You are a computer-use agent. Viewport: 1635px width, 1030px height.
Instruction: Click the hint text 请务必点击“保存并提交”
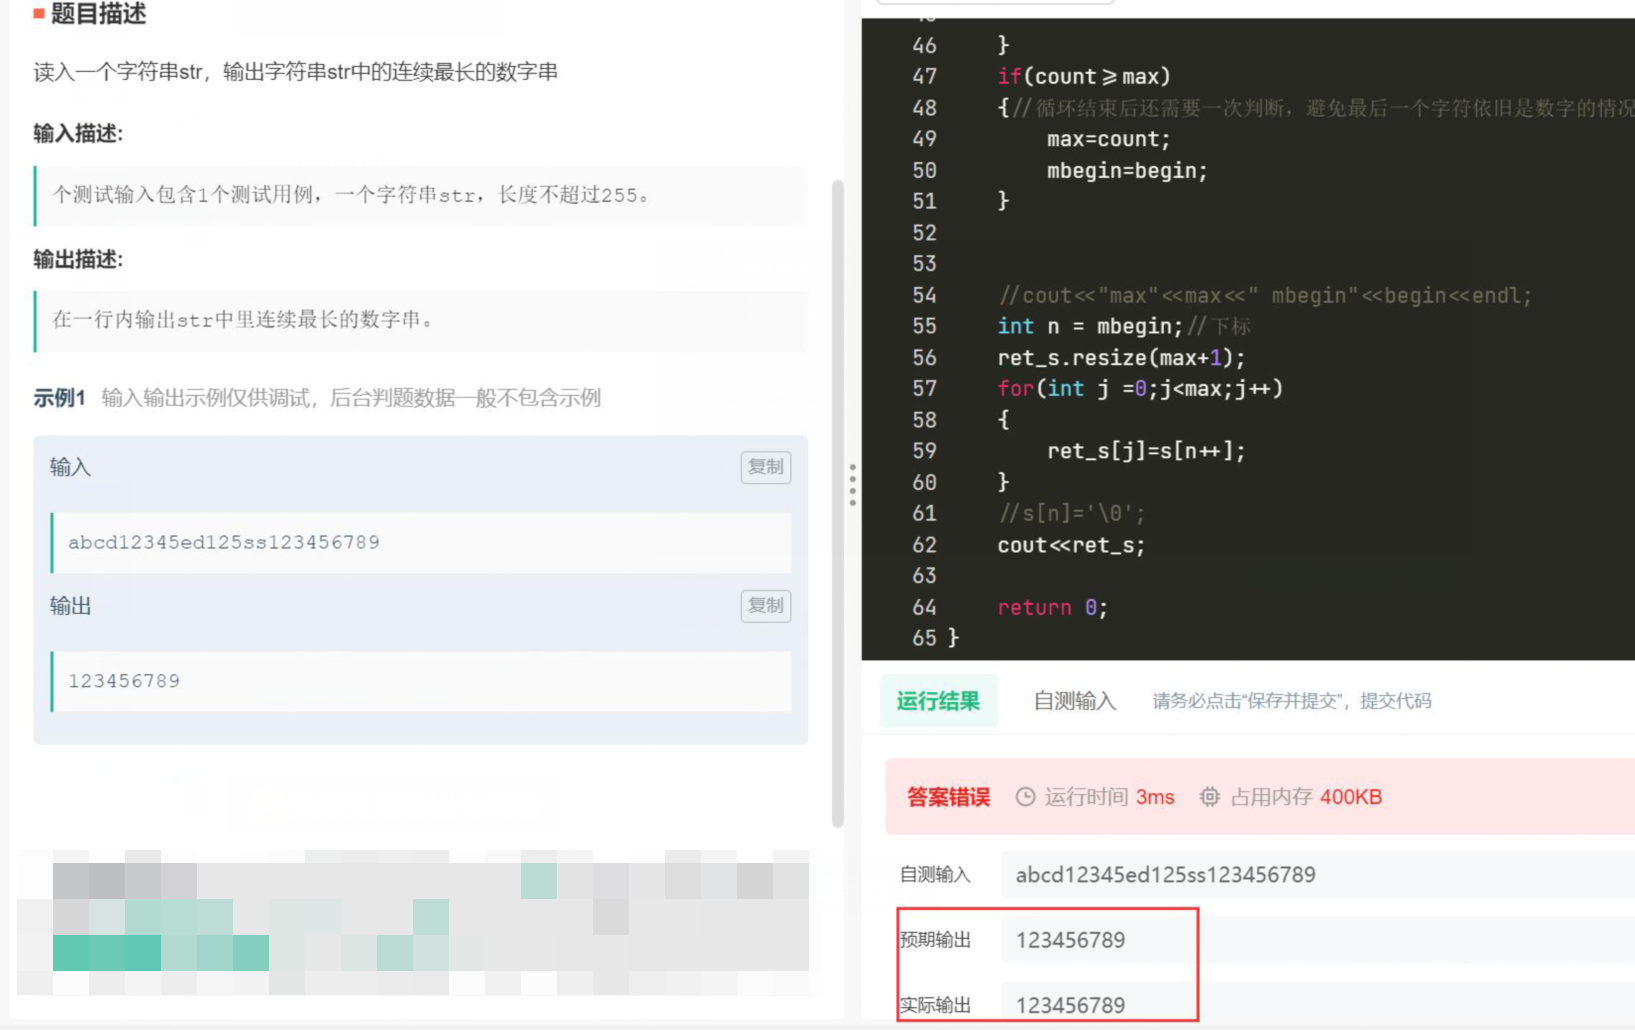1292,701
